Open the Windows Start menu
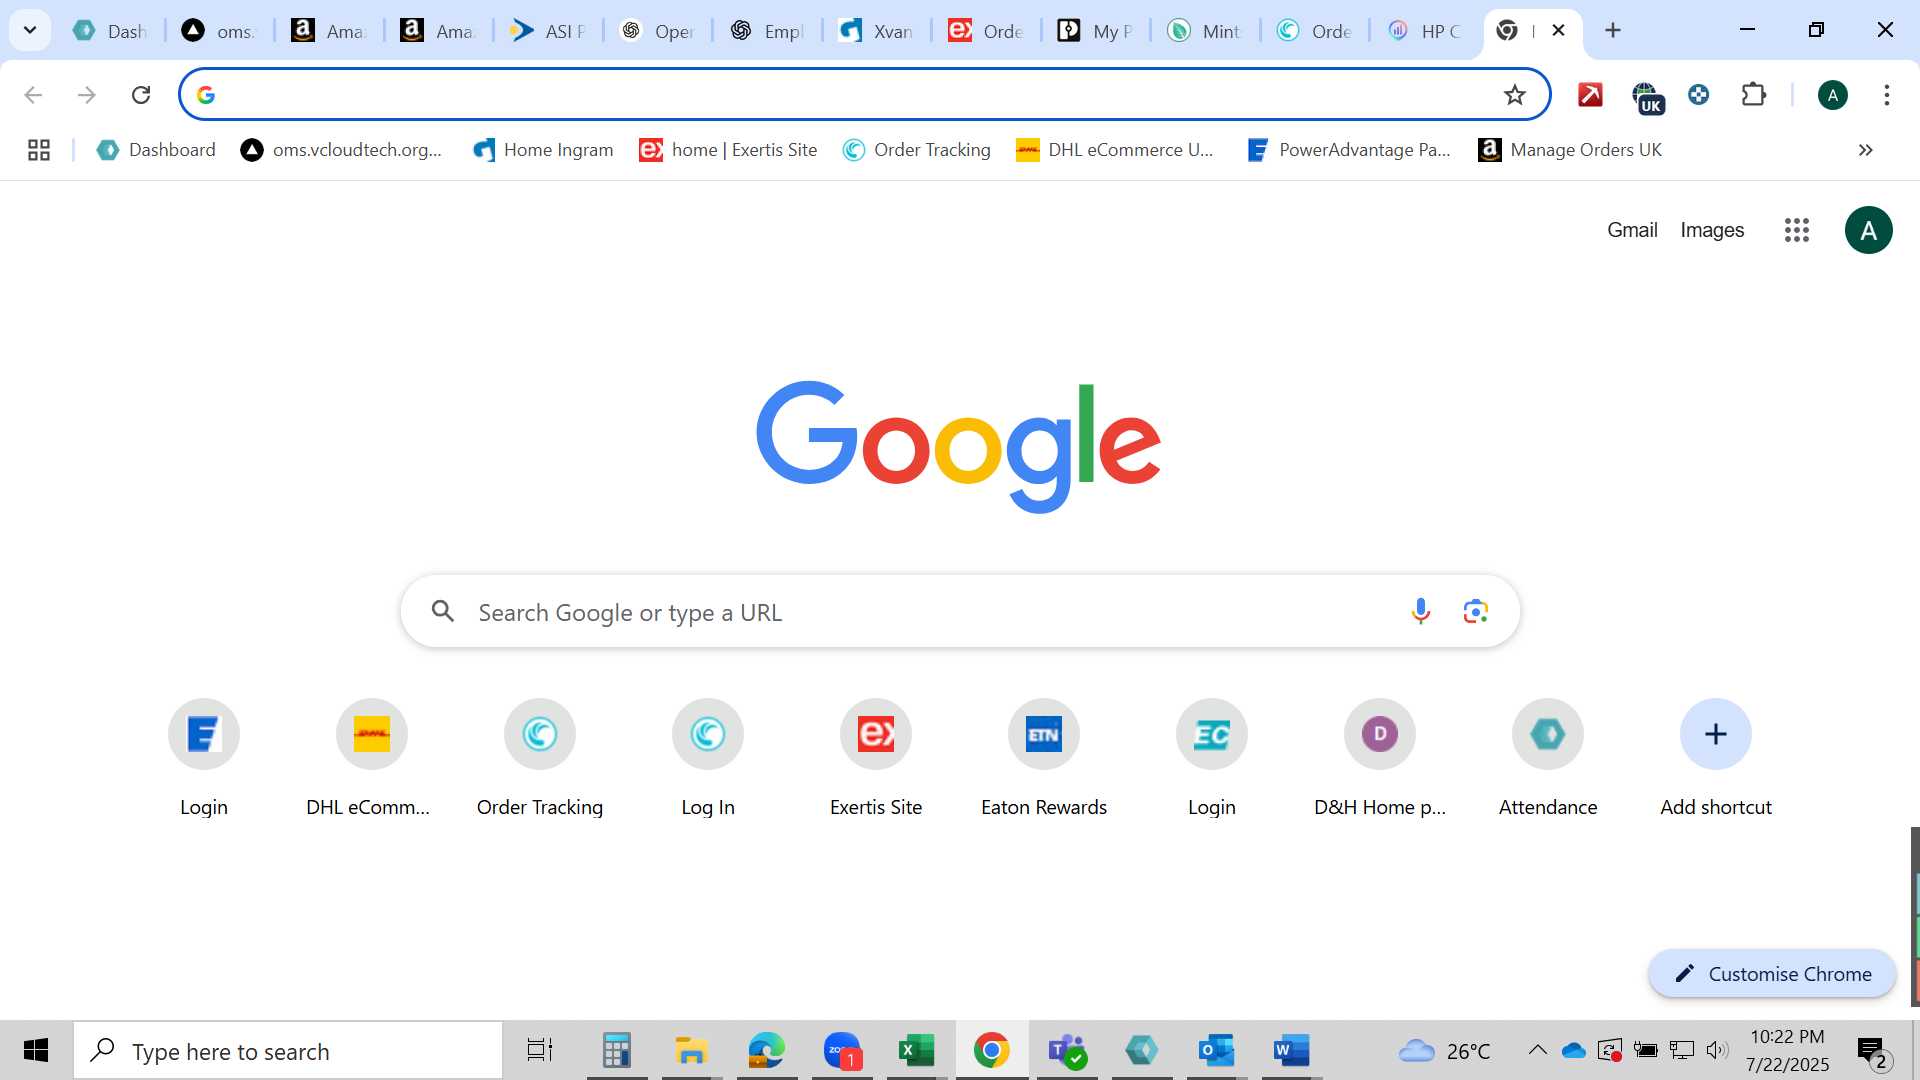Screen dimensions: 1920x1080 pos(36,1051)
